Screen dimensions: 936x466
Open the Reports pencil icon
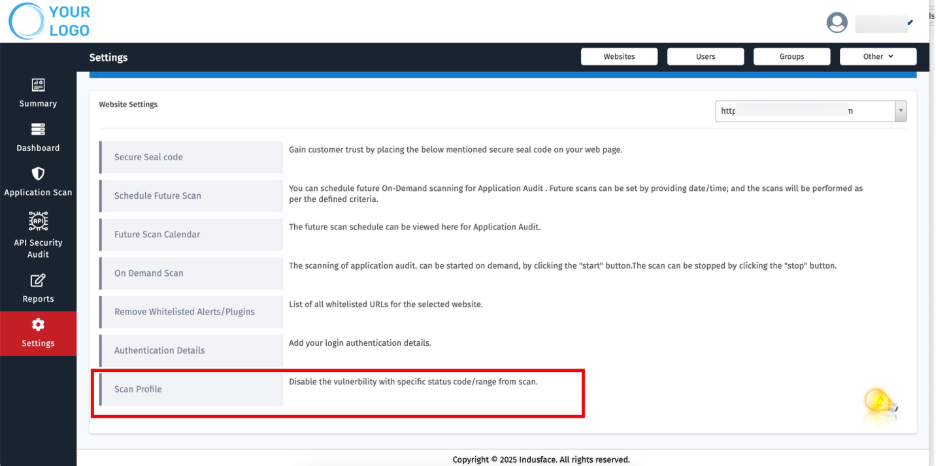38,280
